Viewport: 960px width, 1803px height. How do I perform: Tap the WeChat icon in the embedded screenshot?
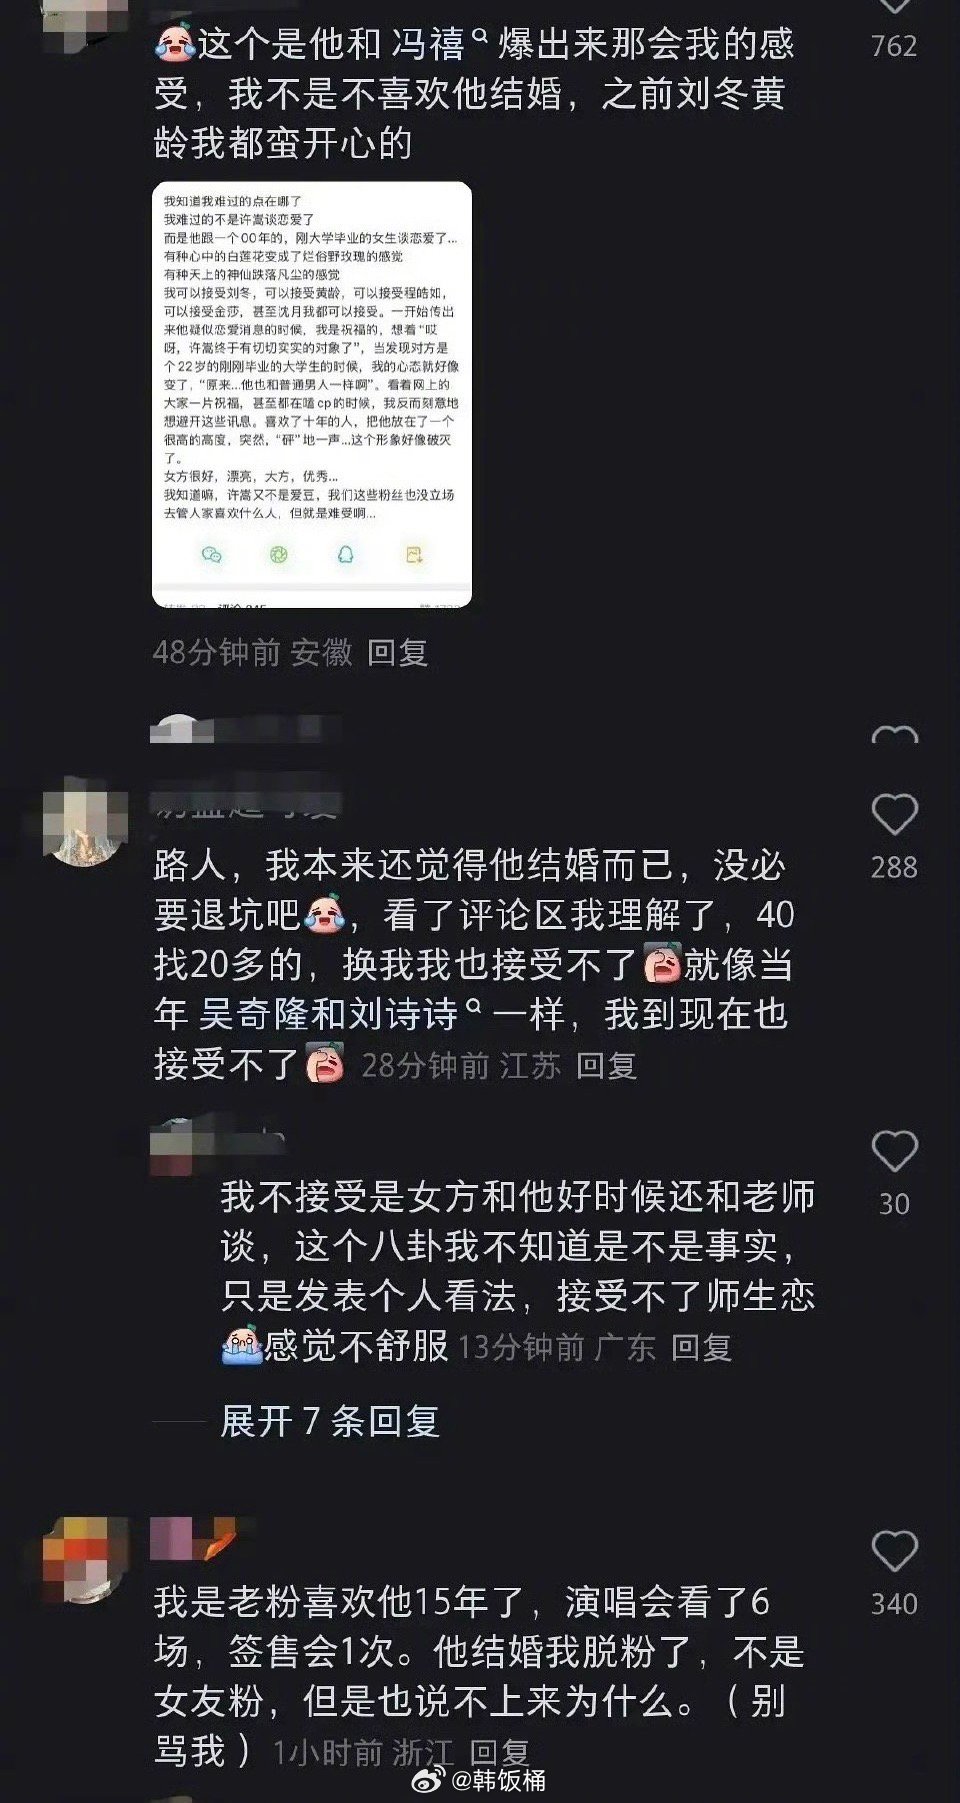click(212, 554)
